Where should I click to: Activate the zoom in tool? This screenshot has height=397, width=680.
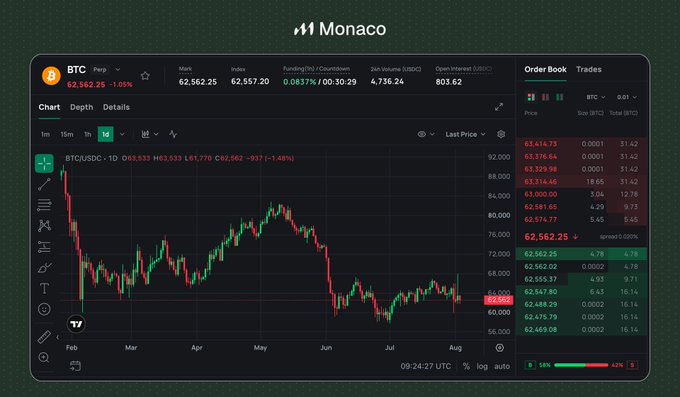(44, 358)
